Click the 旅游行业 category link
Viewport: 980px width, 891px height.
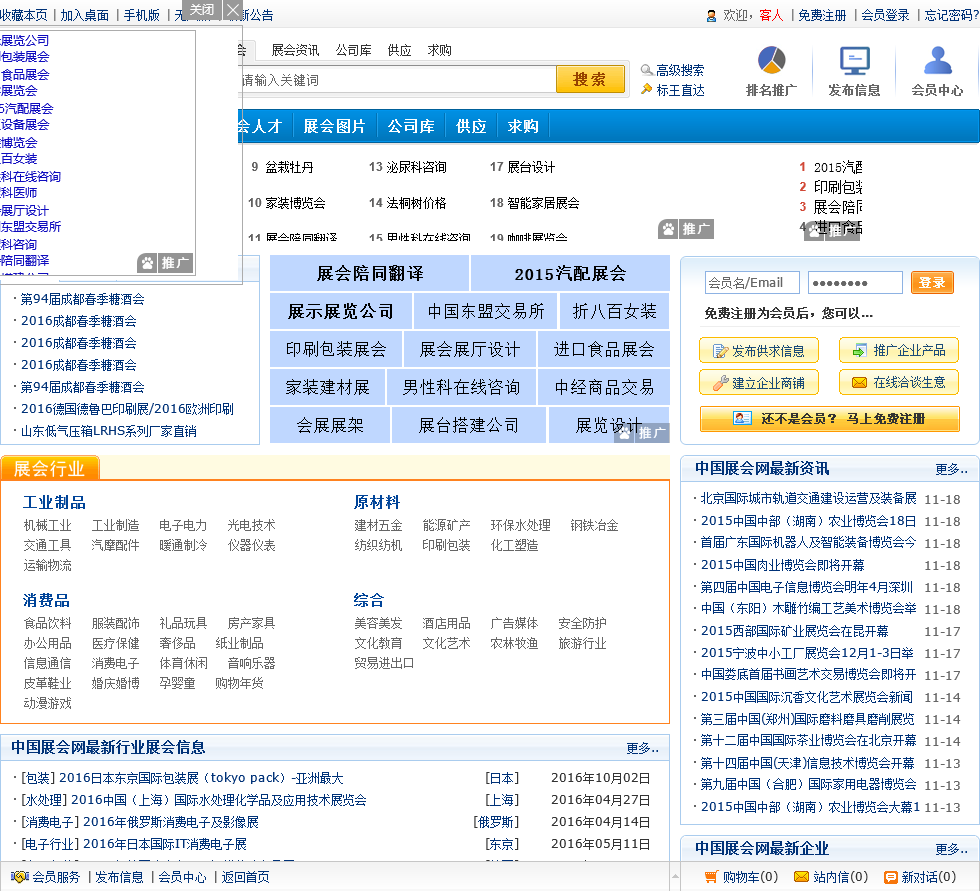582,643
